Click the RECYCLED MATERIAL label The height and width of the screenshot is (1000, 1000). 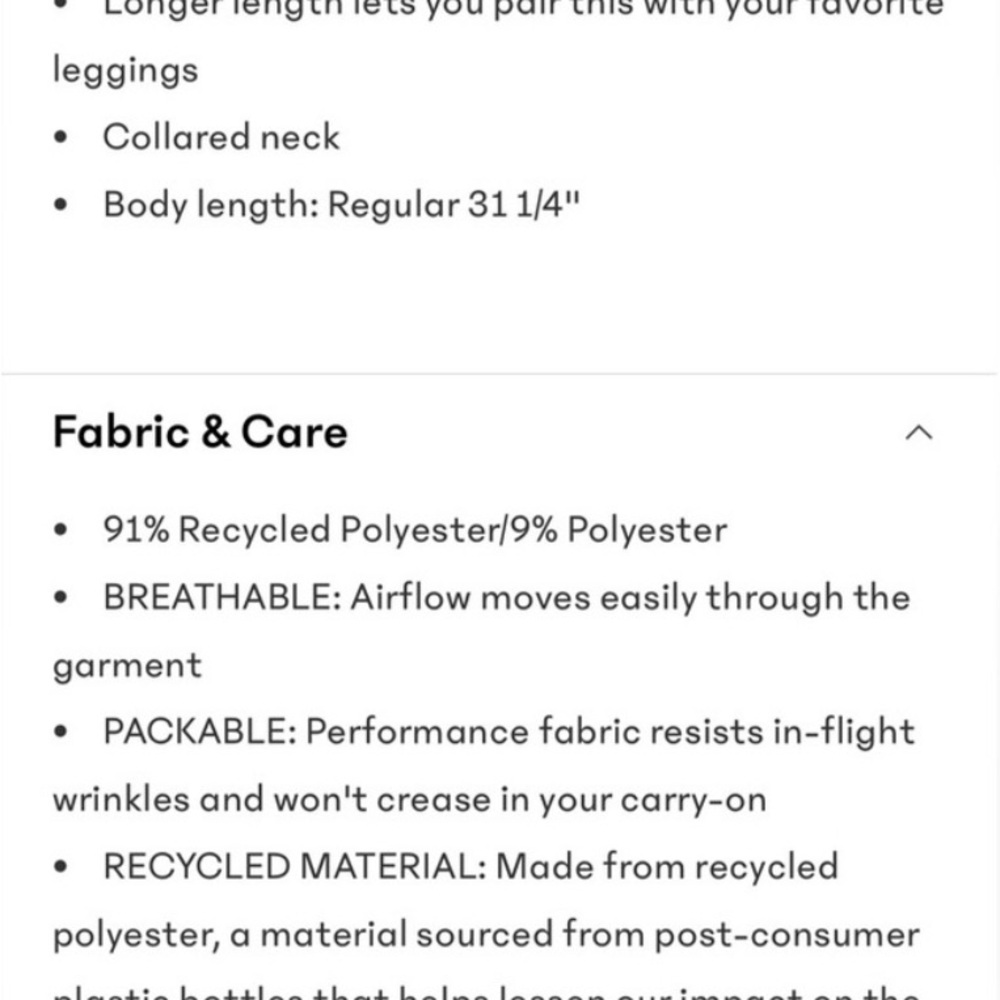tap(292, 866)
